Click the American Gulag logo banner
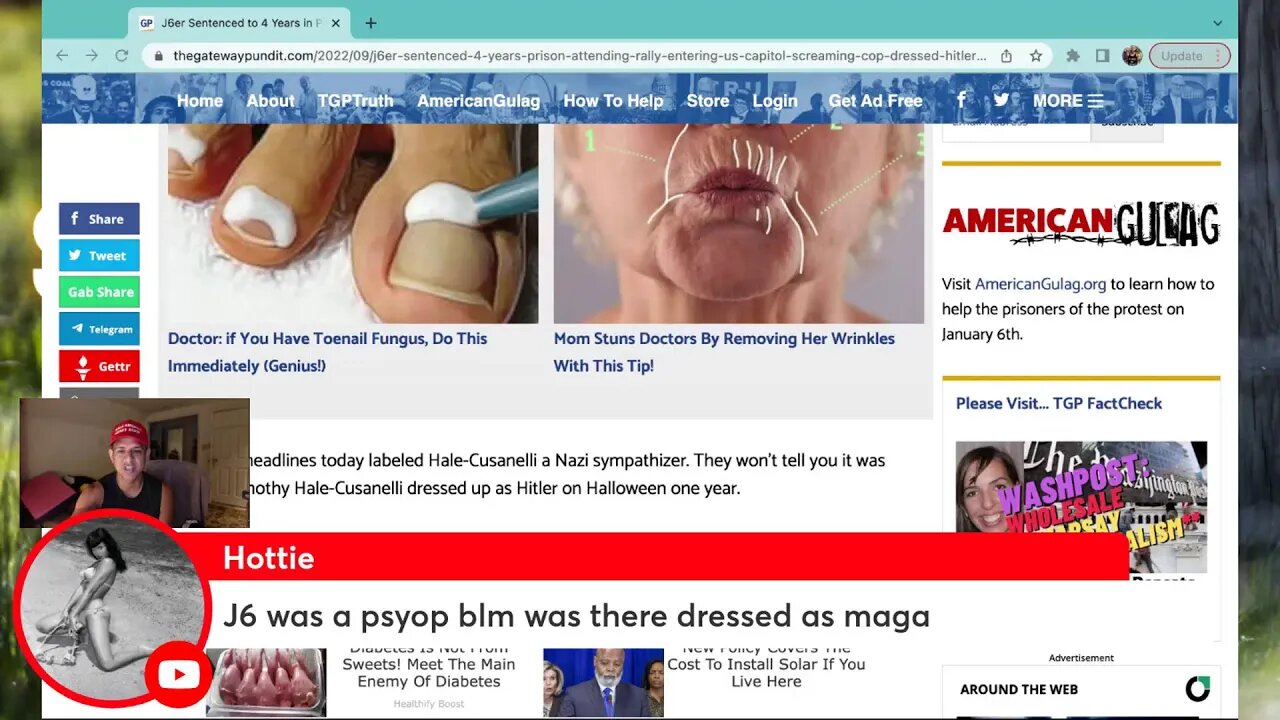This screenshot has height=720, width=1280. (x=1081, y=224)
